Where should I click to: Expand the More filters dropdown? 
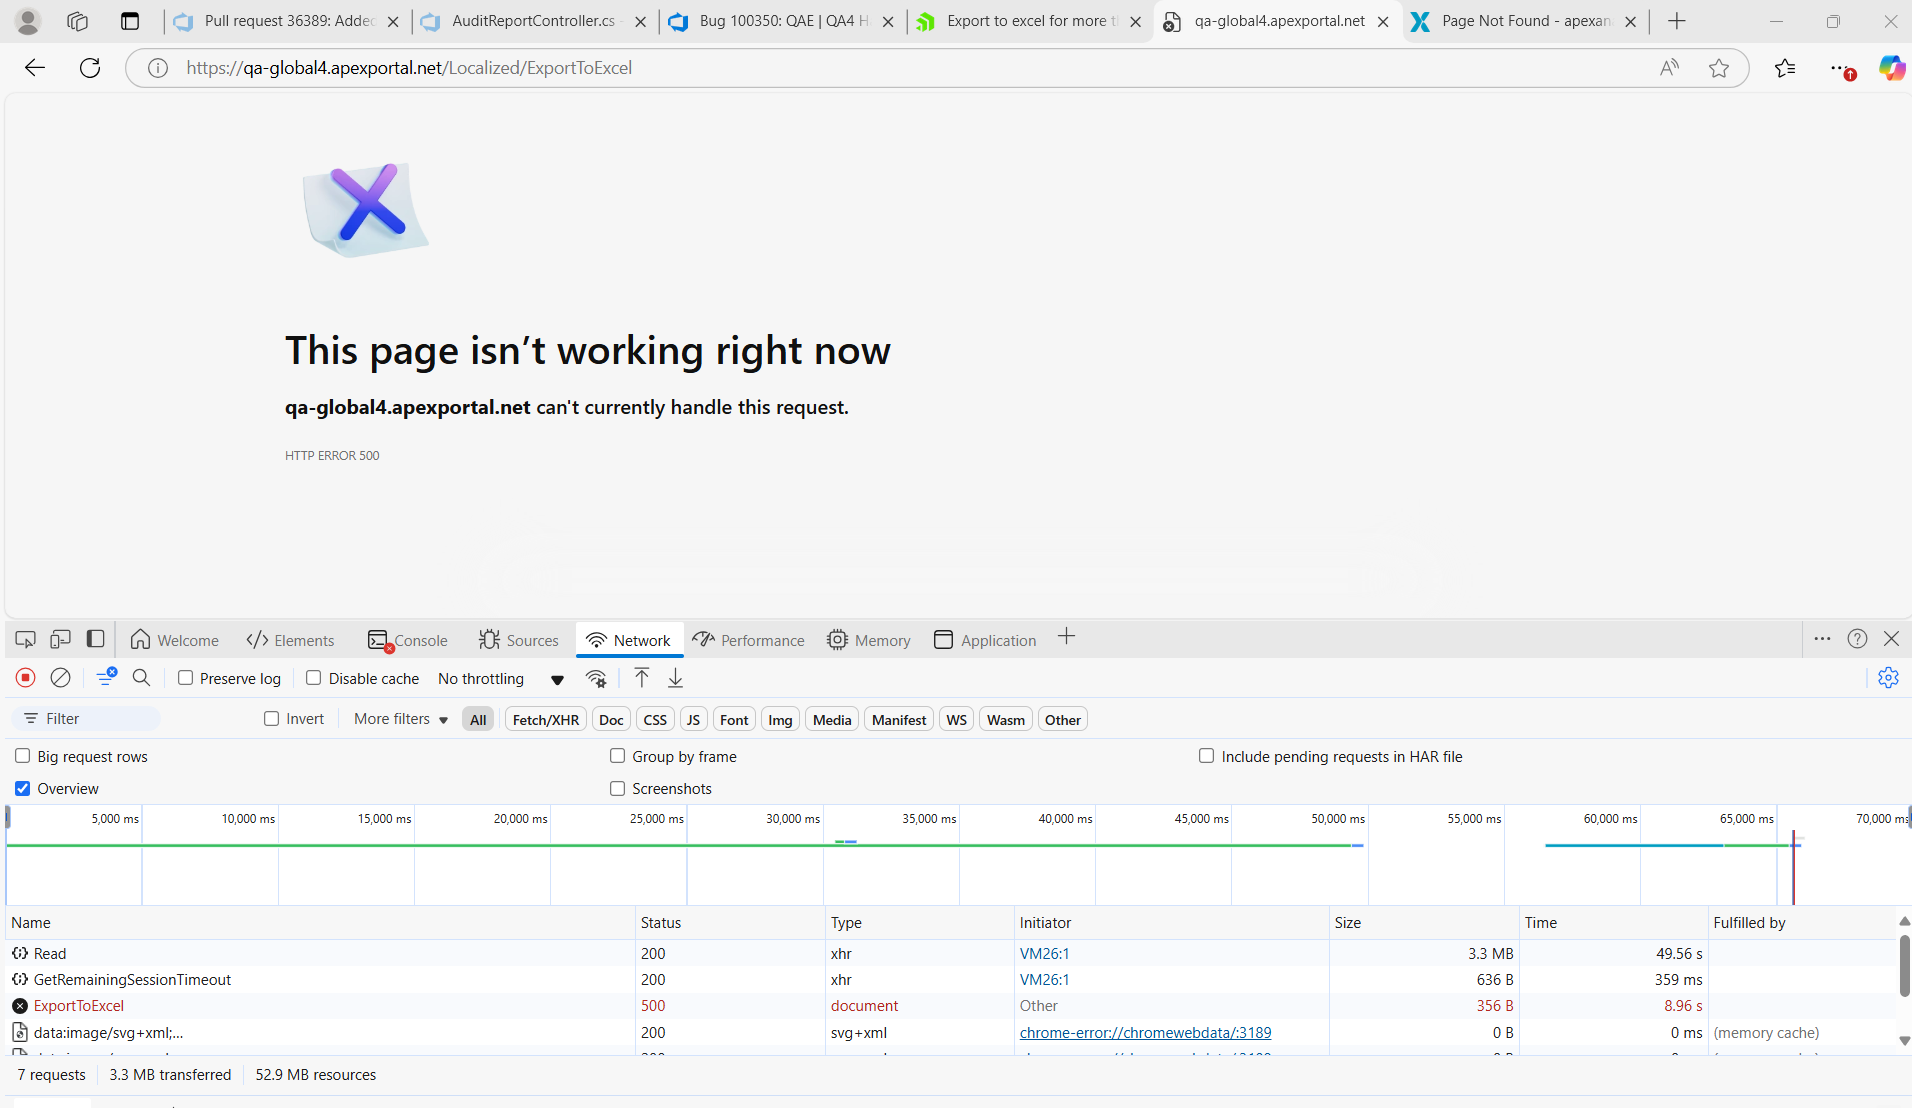click(400, 719)
